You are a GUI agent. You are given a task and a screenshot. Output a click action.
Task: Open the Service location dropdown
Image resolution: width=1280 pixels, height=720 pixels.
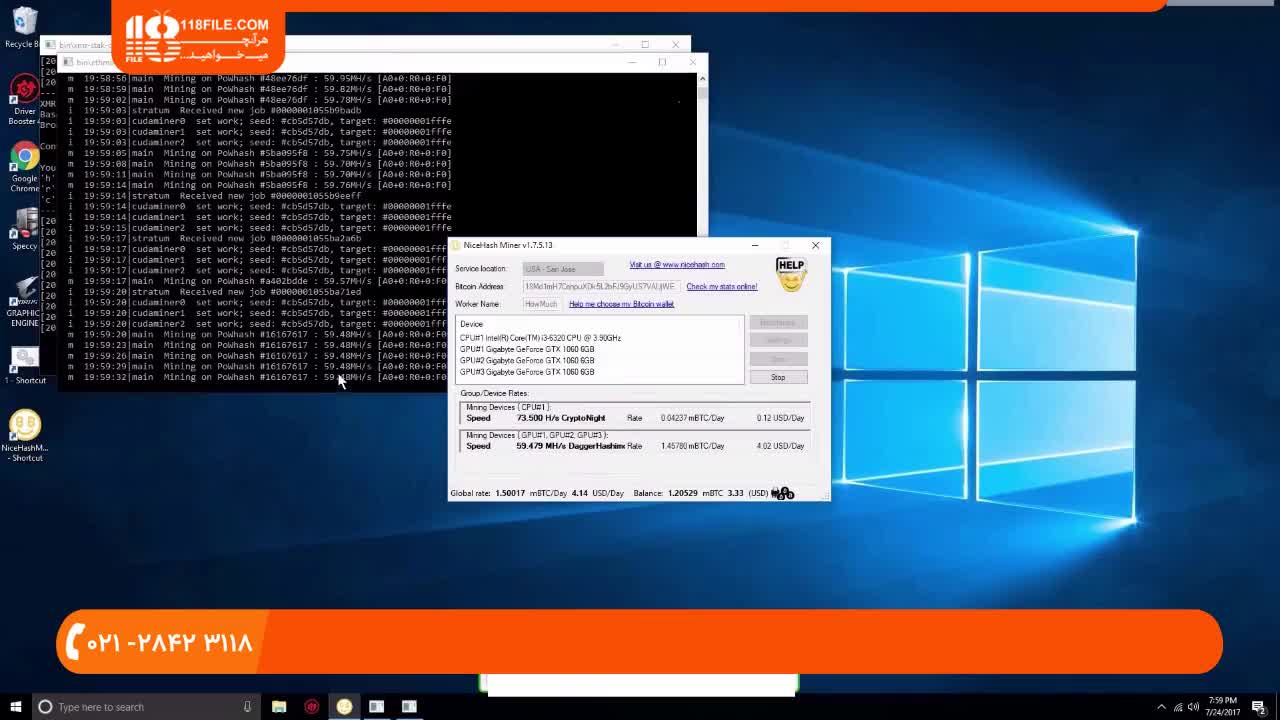coord(563,269)
